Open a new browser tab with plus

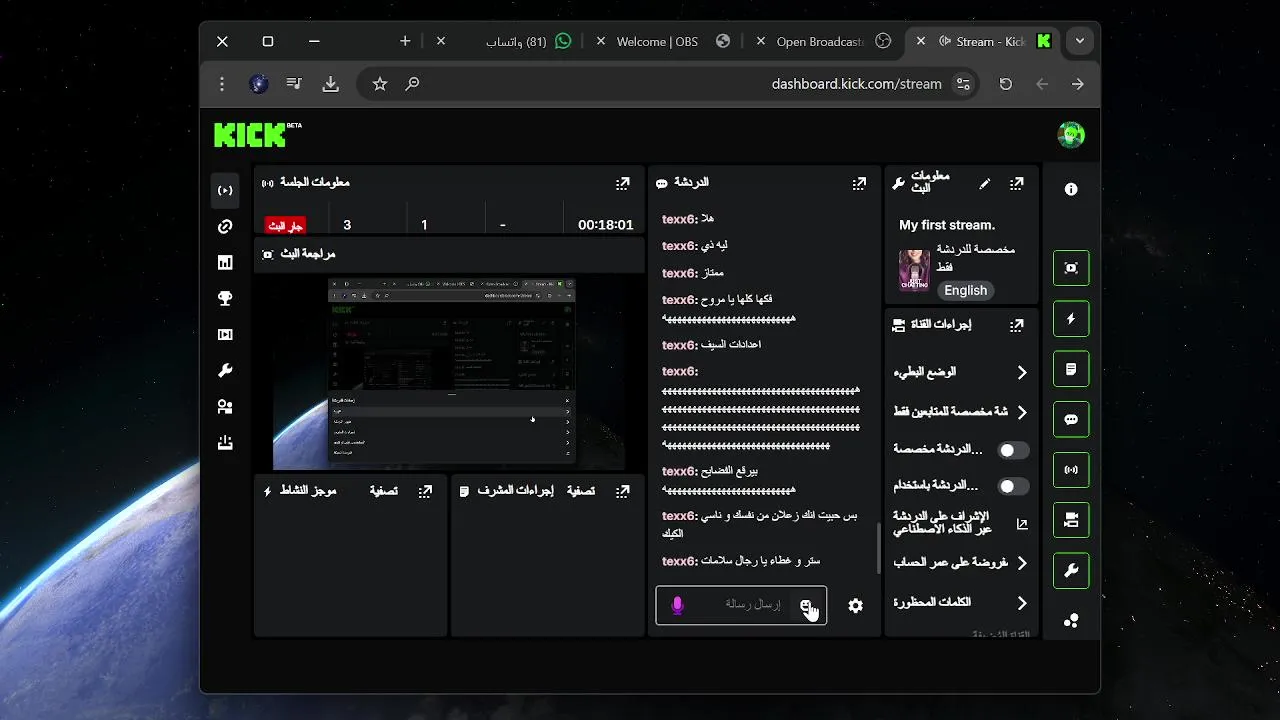click(x=405, y=41)
